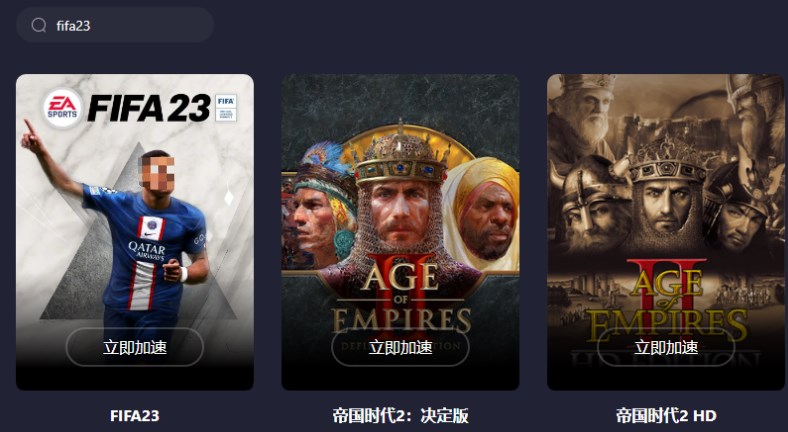
Task: Click the FIFA 23 title logo text
Action: [149, 108]
